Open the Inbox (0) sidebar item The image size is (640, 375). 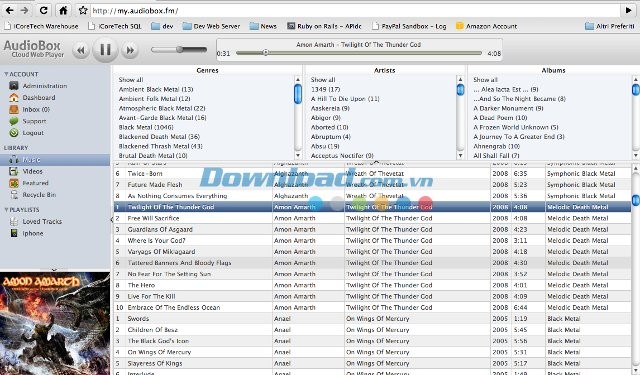point(29,109)
